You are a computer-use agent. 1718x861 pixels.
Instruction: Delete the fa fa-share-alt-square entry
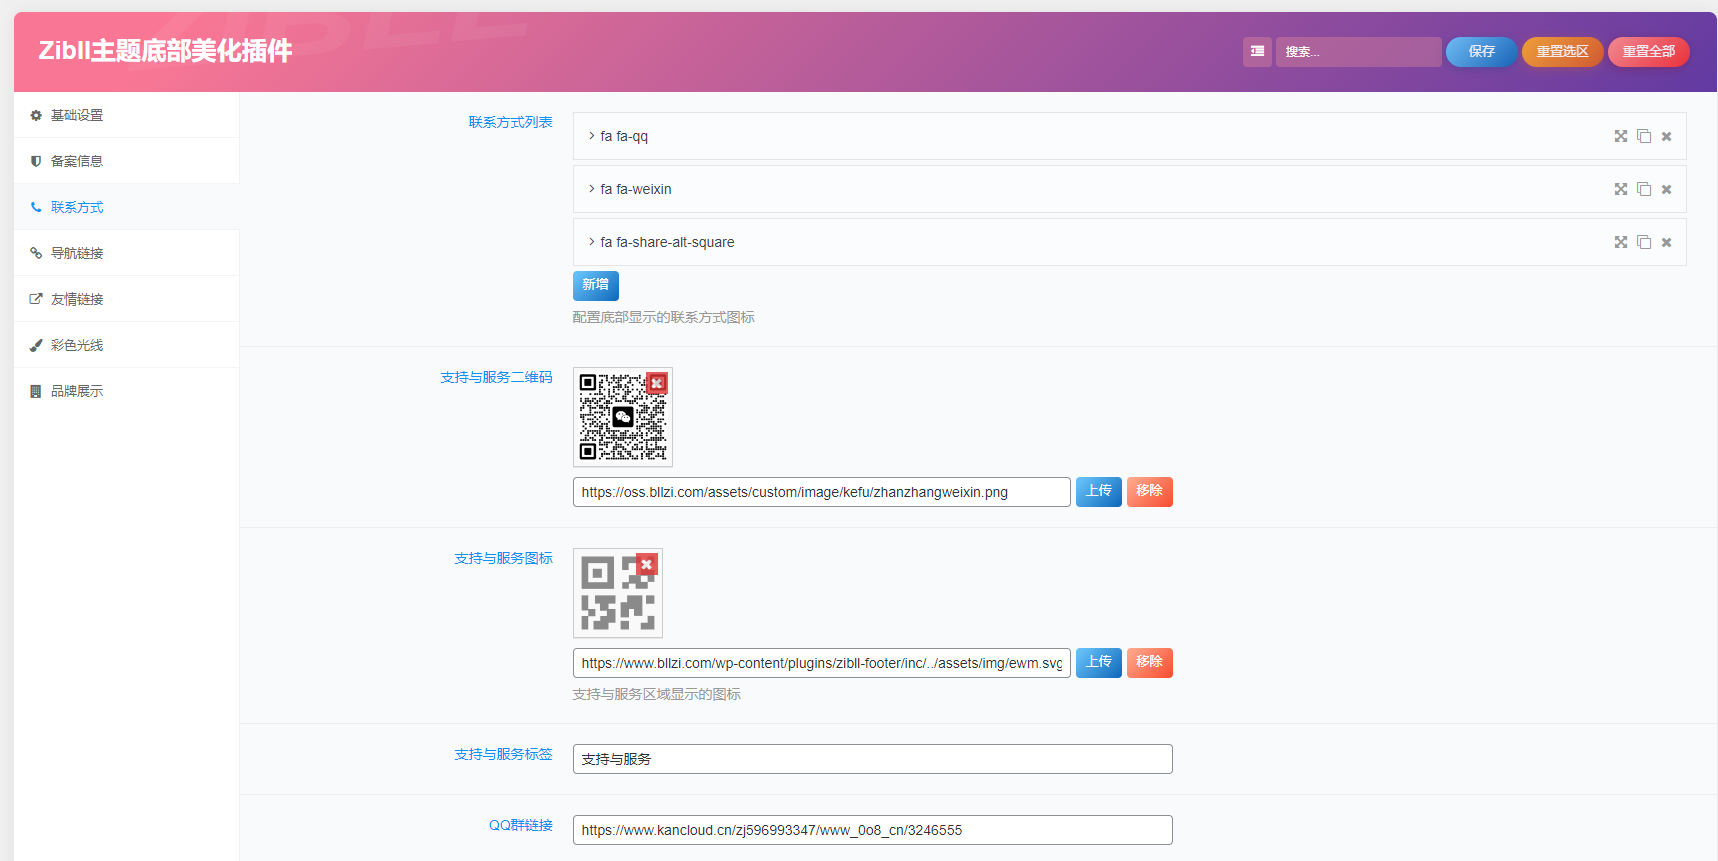coord(1666,242)
